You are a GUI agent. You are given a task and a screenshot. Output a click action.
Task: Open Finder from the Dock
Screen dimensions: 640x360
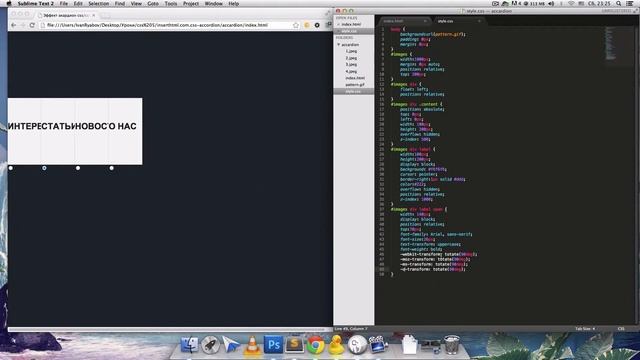pyautogui.click(x=189, y=345)
